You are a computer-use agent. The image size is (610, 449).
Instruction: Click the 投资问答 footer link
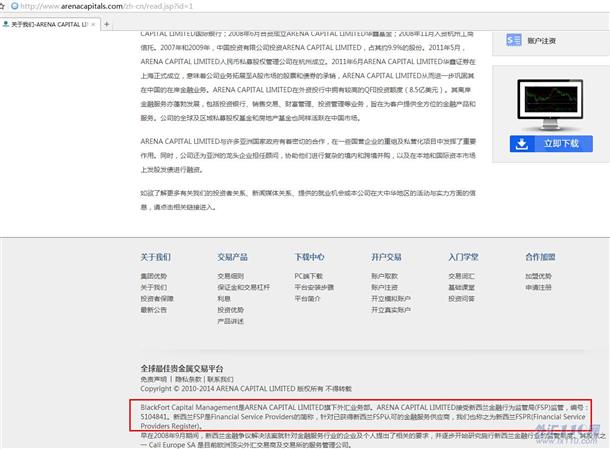pos(461,298)
